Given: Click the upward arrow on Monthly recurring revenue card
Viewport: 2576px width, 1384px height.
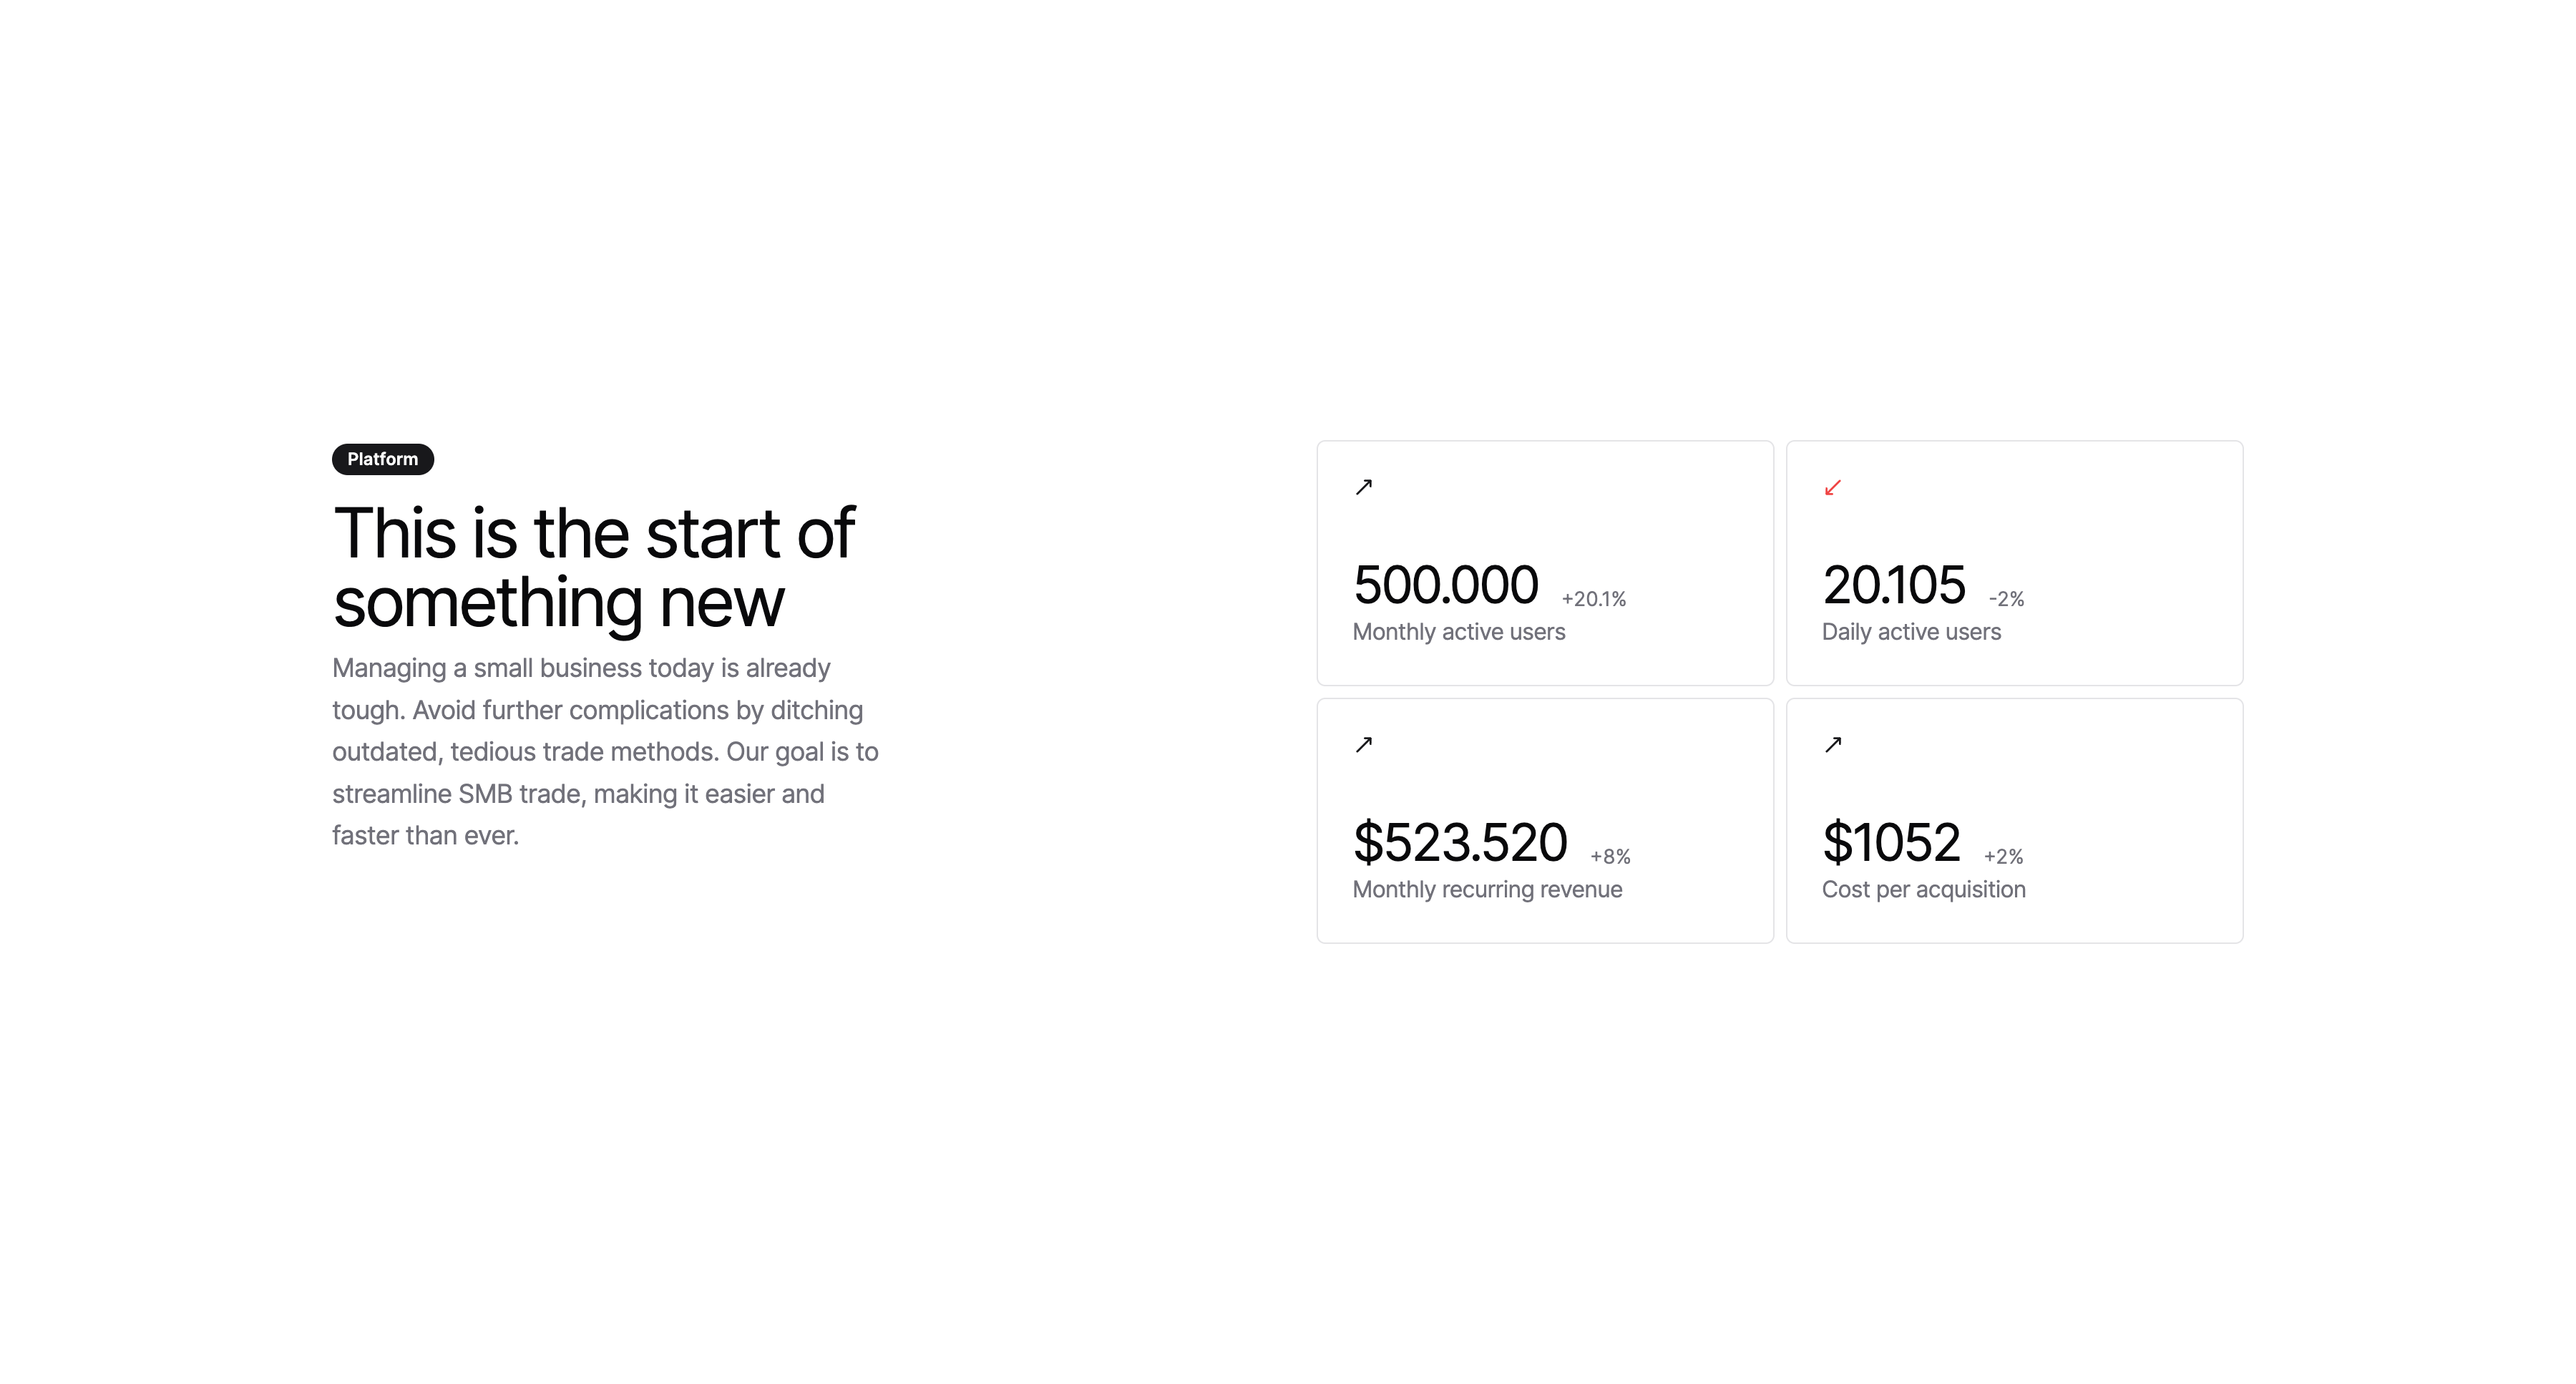Looking at the screenshot, I should (x=1364, y=745).
